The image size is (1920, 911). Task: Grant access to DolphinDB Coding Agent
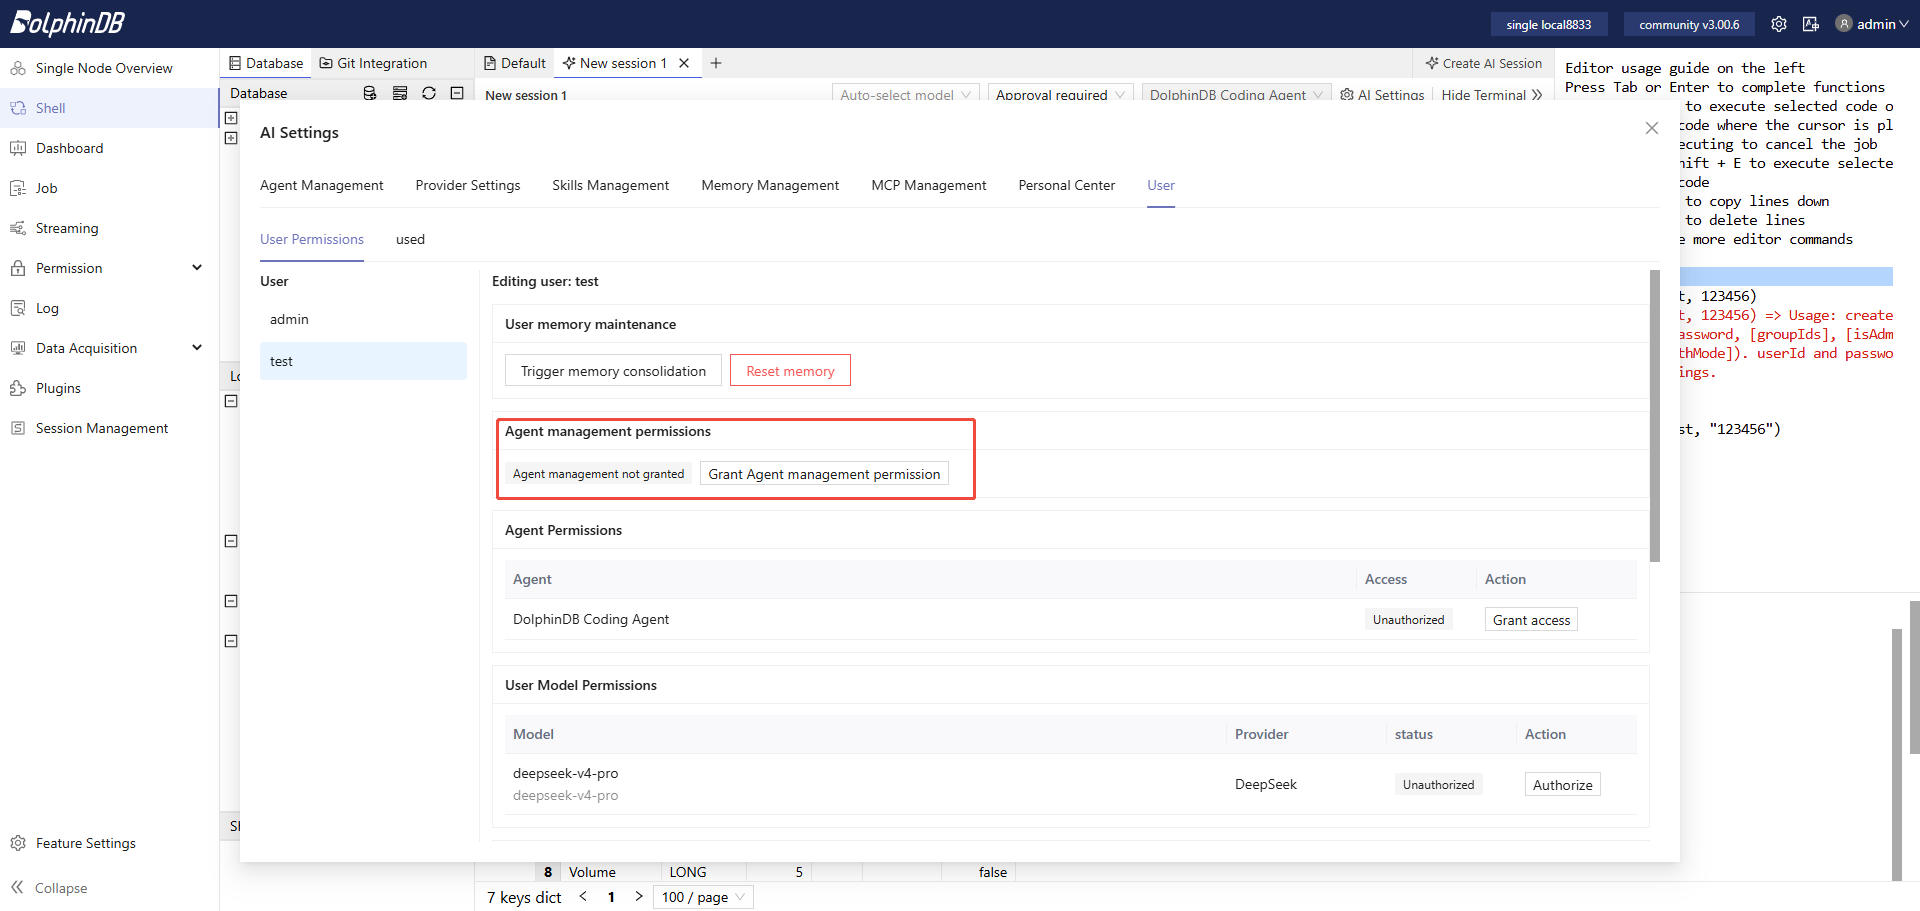pos(1531,620)
